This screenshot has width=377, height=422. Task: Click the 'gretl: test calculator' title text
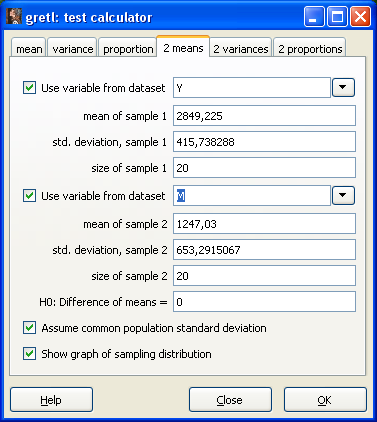point(89,17)
